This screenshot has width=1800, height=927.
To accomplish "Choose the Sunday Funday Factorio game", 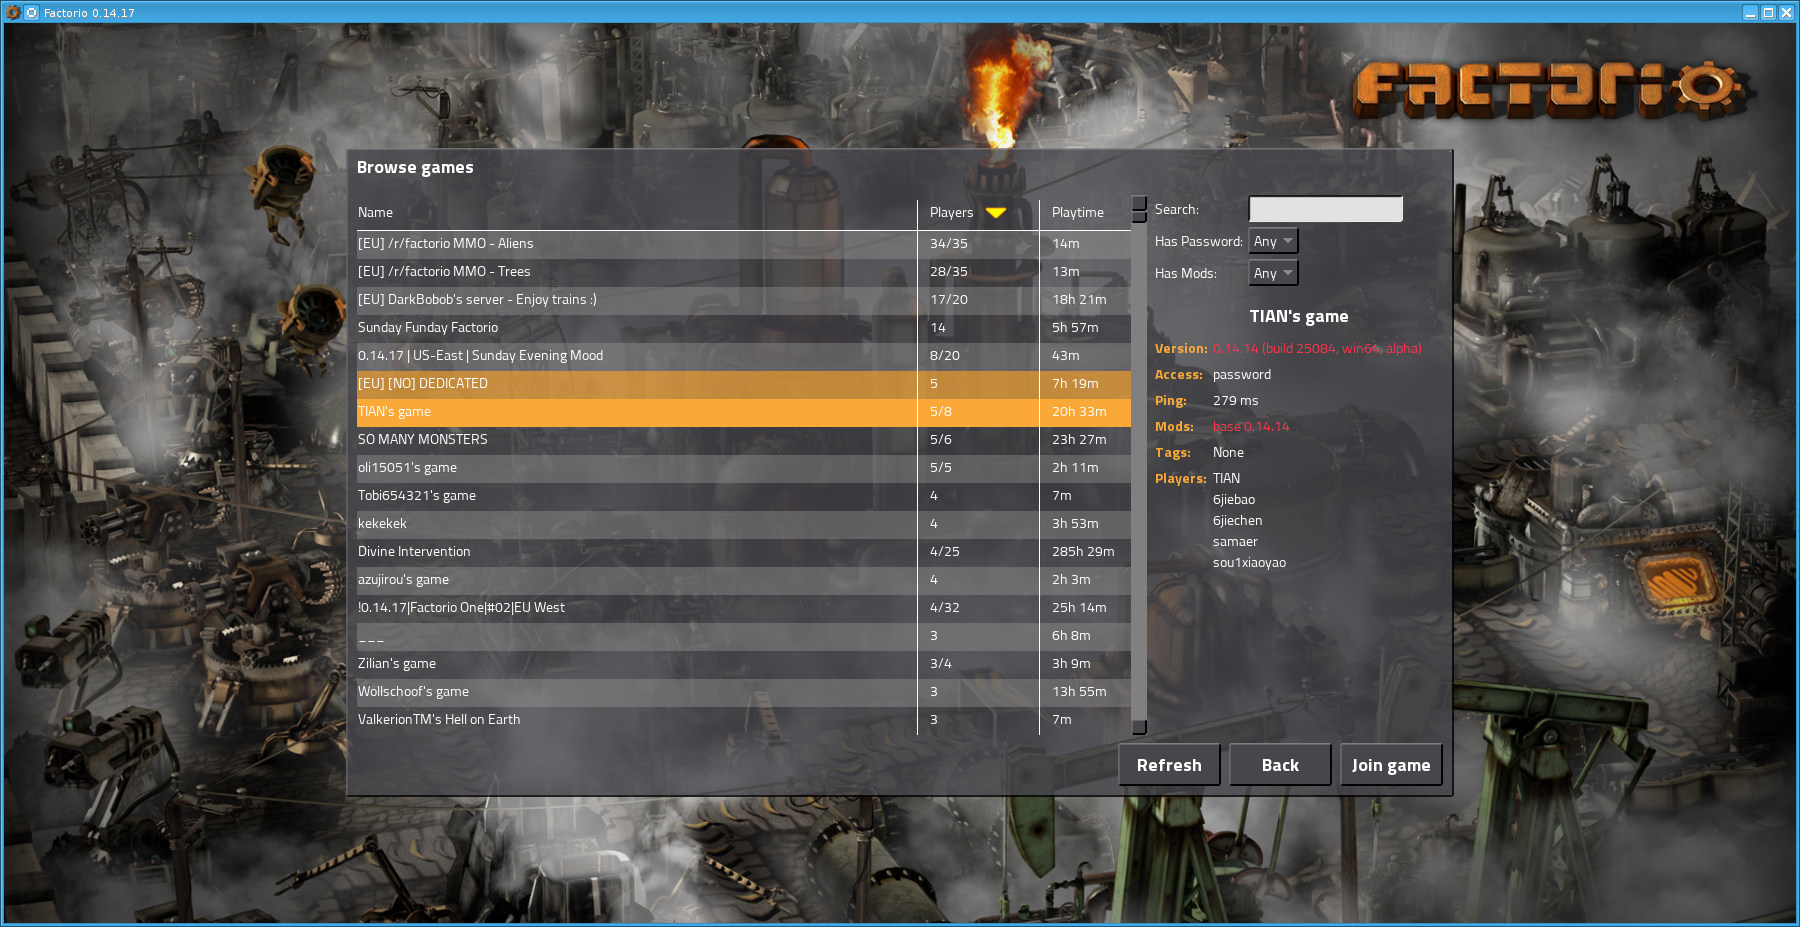I will point(427,327).
